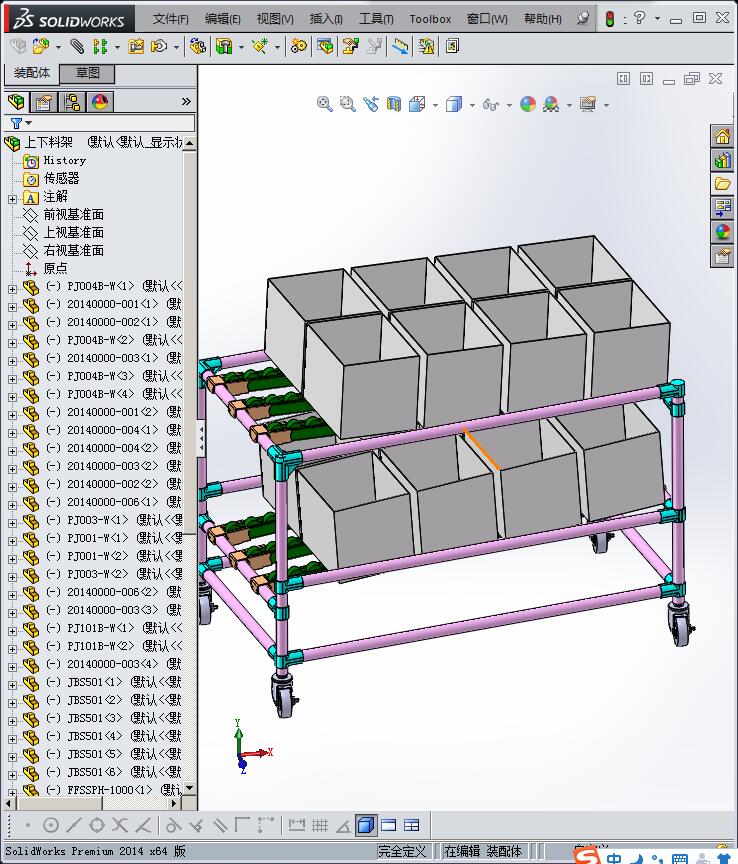Open the 插入(I) menu
This screenshot has height=864, width=738.
[326, 19]
